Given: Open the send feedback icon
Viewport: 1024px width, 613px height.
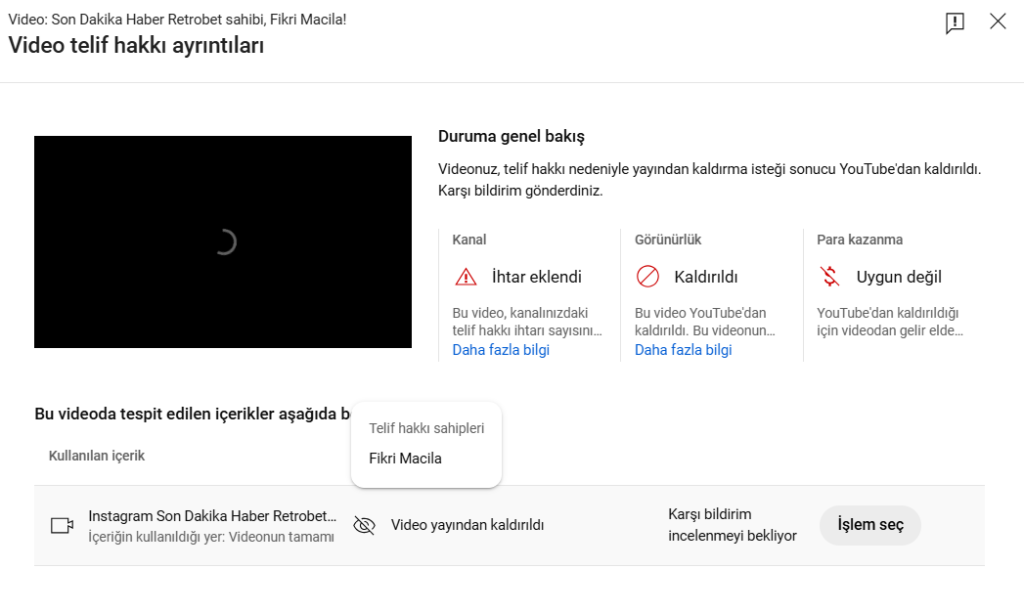Looking at the screenshot, I should point(955,23).
